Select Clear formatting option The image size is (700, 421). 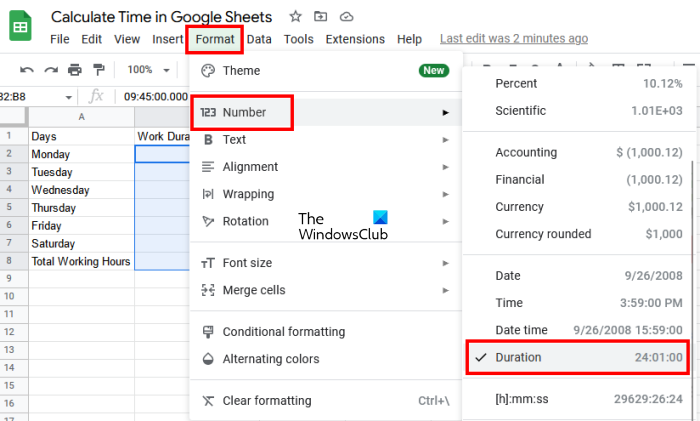(266, 401)
